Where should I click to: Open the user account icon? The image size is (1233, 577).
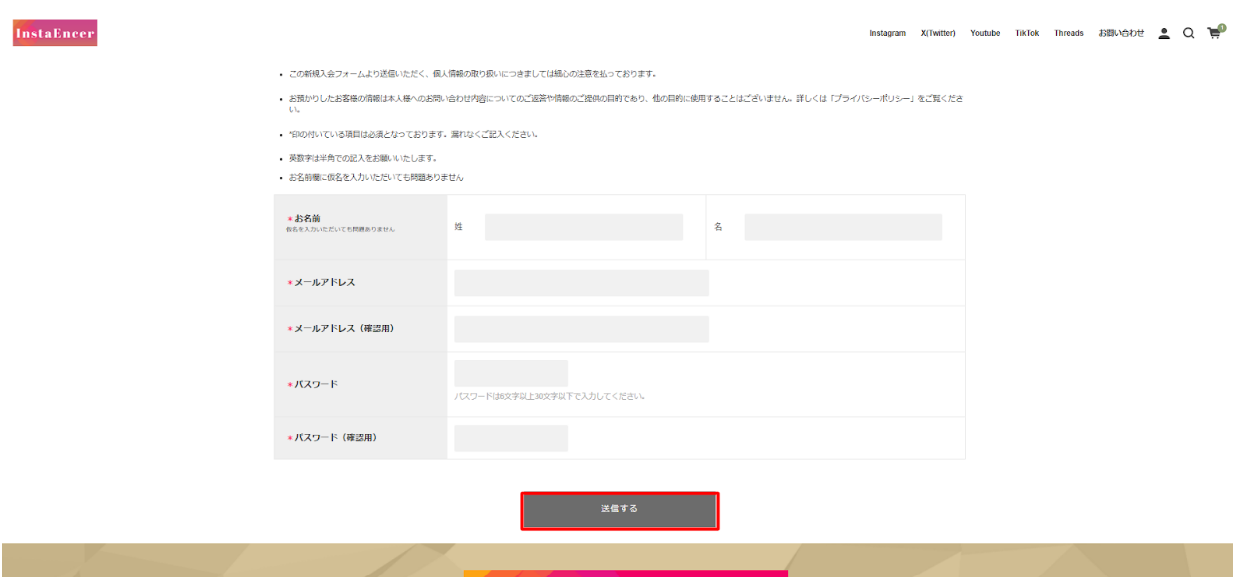pyautogui.click(x=1164, y=33)
